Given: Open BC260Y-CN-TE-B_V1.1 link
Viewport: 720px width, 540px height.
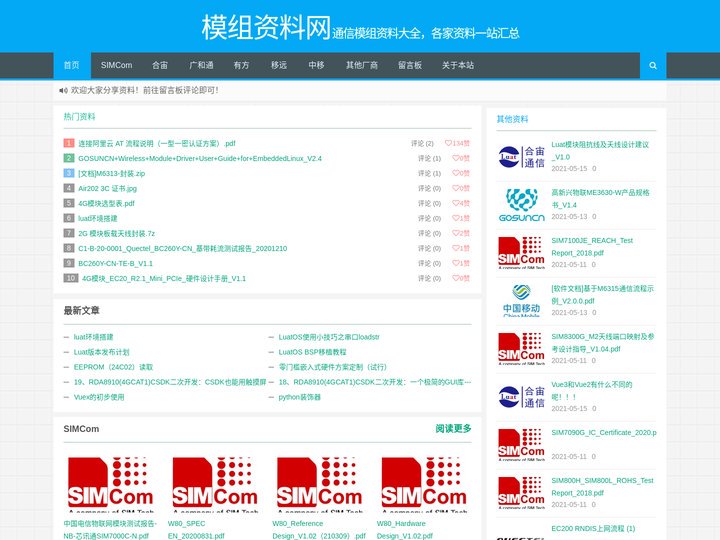Looking at the screenshot, I should 115,264.
